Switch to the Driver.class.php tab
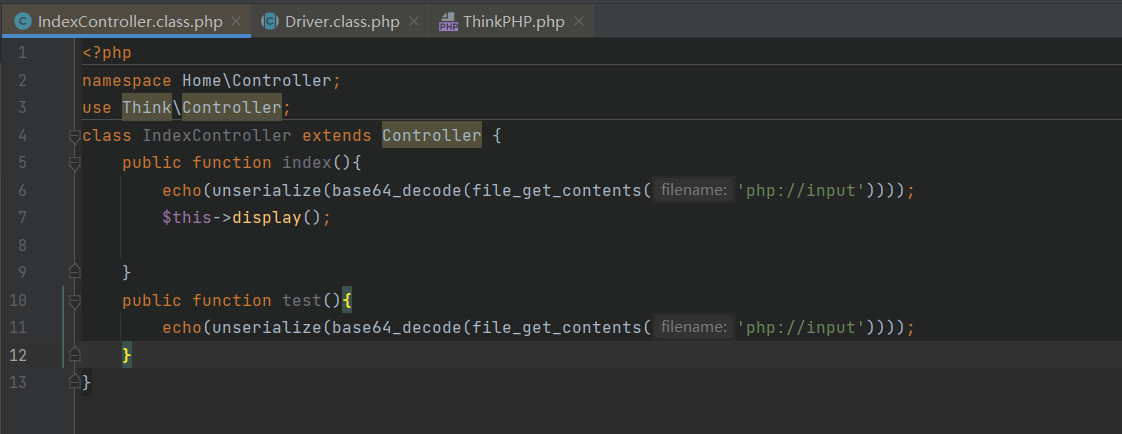 (342, 22)
